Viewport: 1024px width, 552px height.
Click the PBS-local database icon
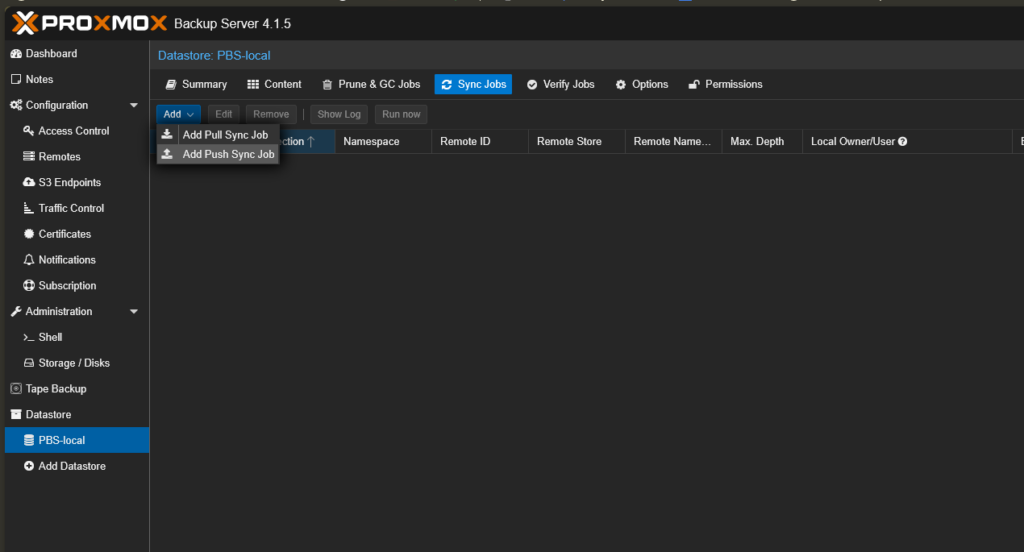29,440
